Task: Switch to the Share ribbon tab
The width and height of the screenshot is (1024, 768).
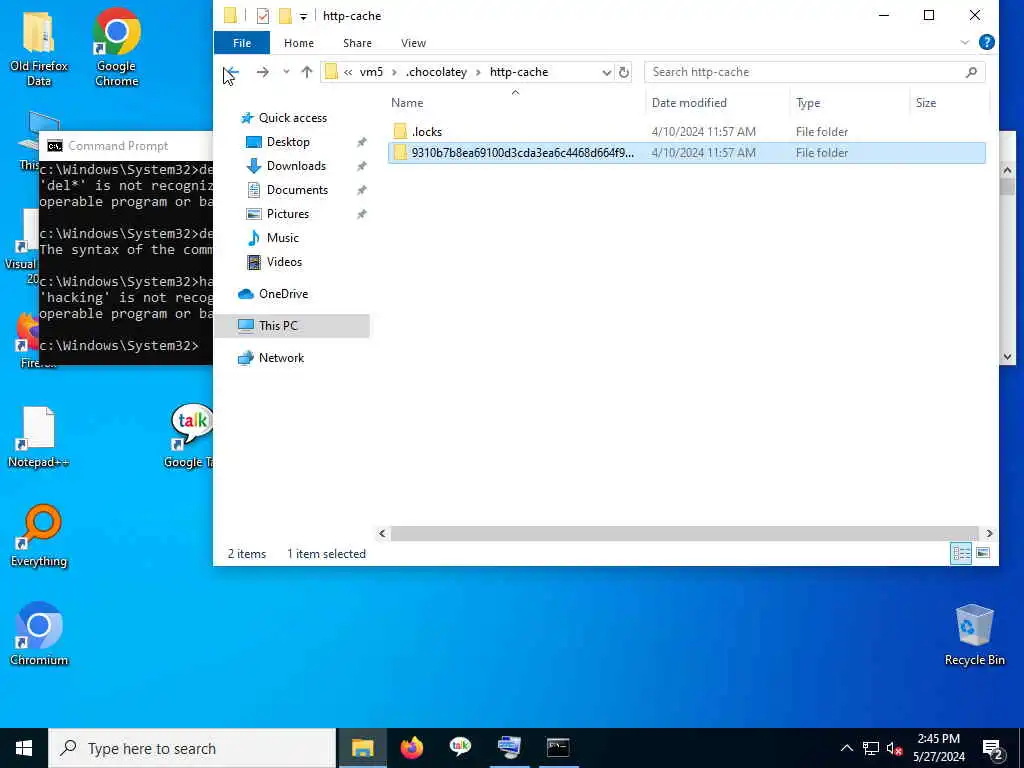Action: click(x=357, y=43)
